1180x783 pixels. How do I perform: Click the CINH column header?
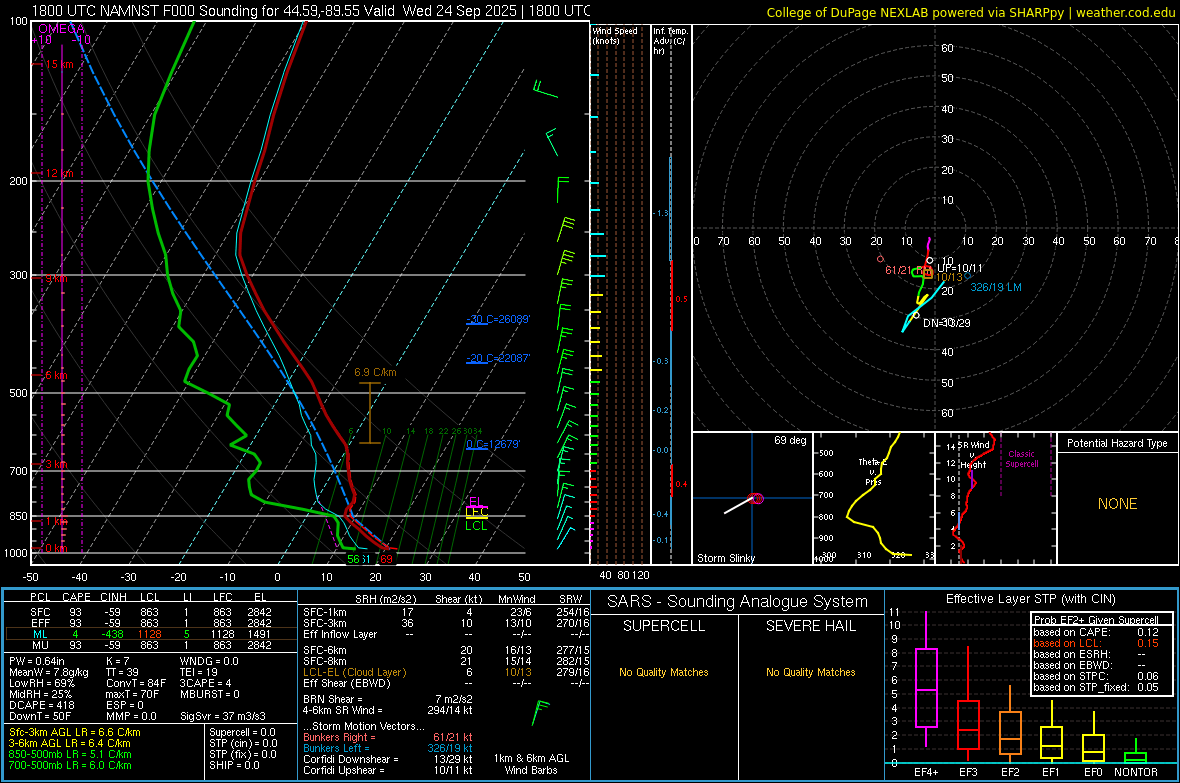(114, 597)
